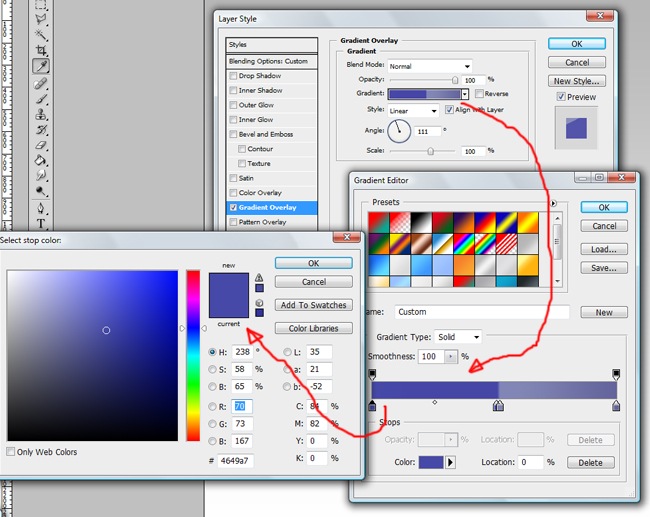650x517 pixels.
Task: Select the Clone Stamp tool
Action: (x=42, y=113)
